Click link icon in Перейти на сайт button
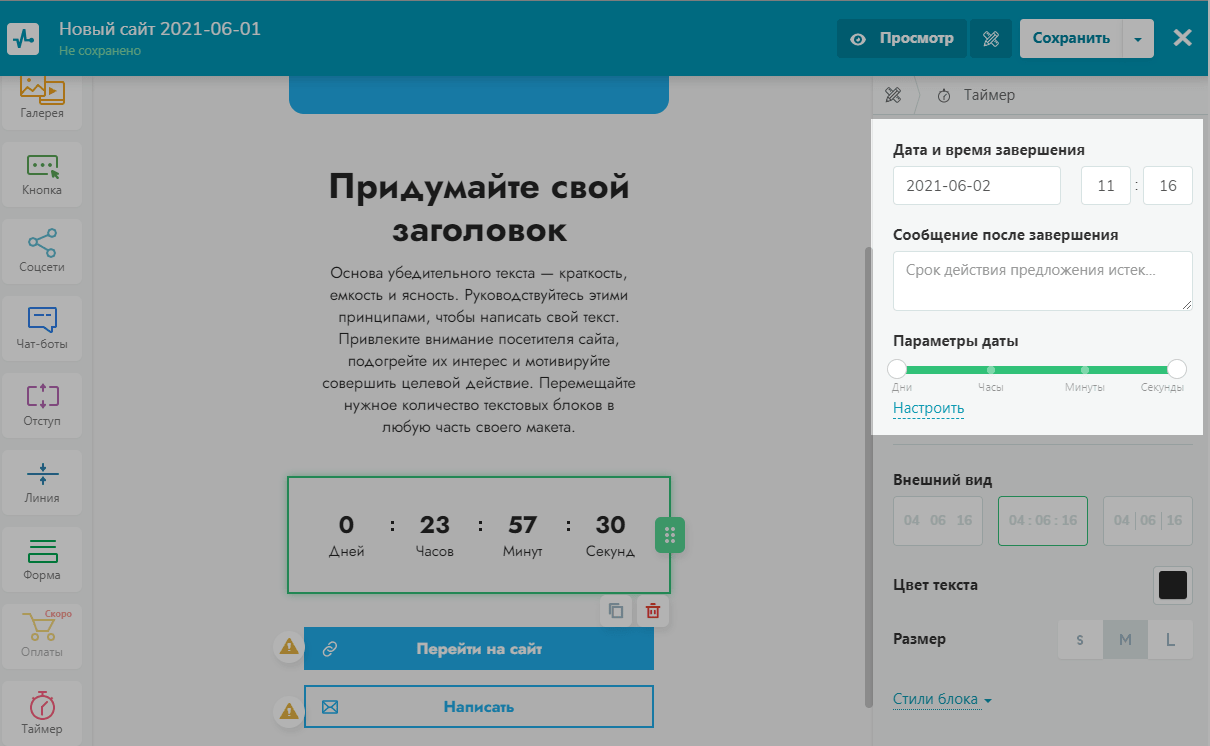The image size is (1210, 746). point(330,649)
